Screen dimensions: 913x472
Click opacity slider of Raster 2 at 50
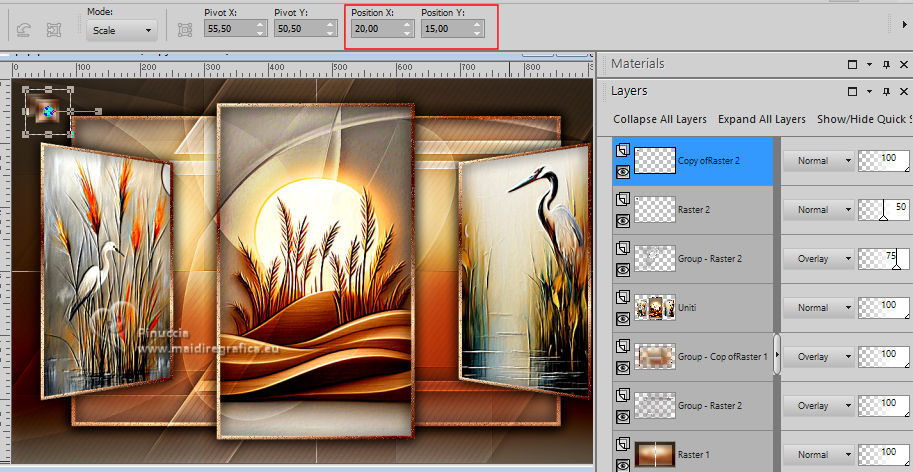[883, 210]
